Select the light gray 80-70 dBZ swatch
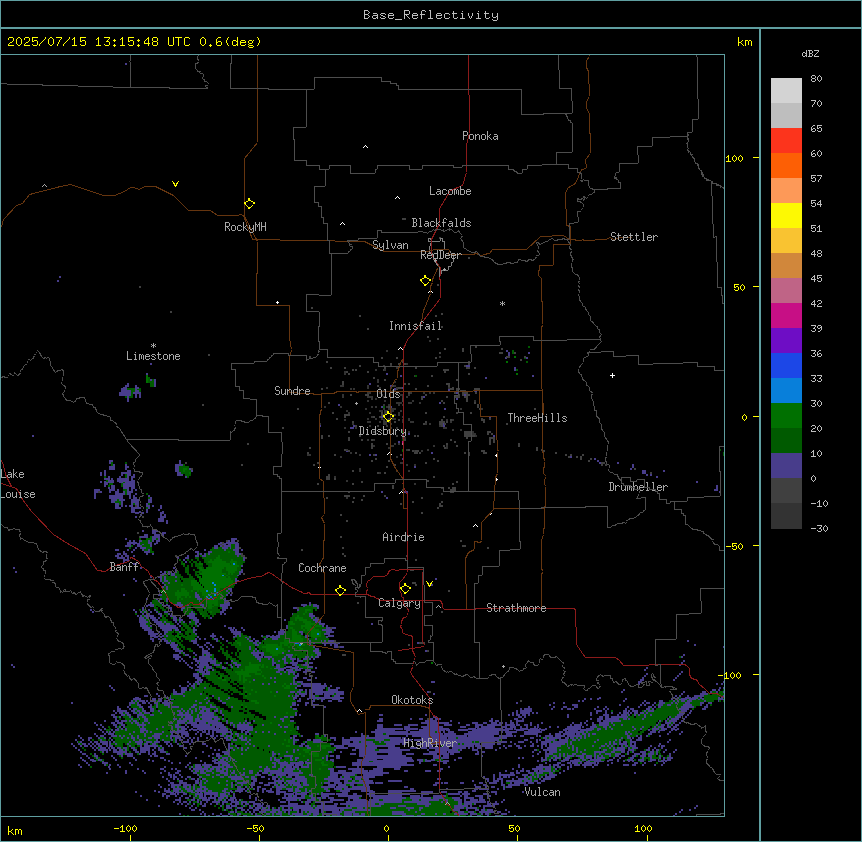The height and width of the screenshot is (842, 862). 786,90
